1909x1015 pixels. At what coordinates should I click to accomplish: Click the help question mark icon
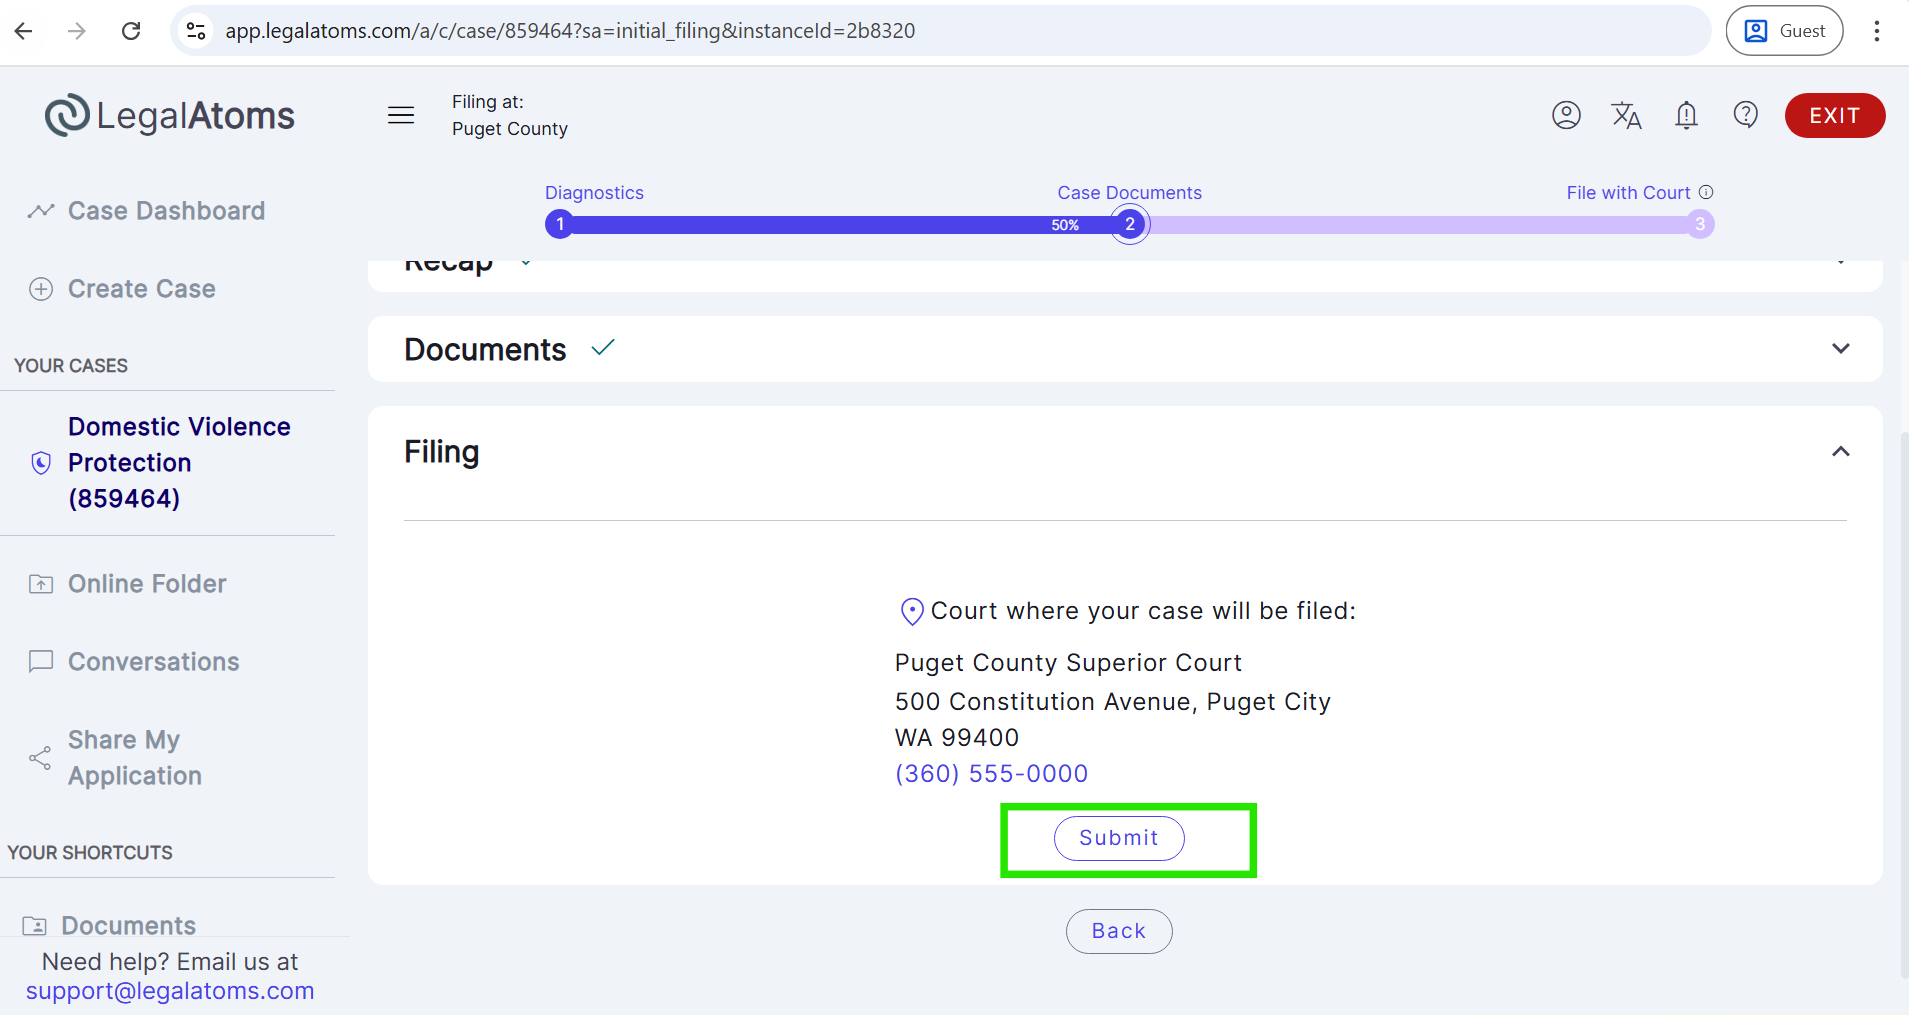click(x=1746, y=115)
